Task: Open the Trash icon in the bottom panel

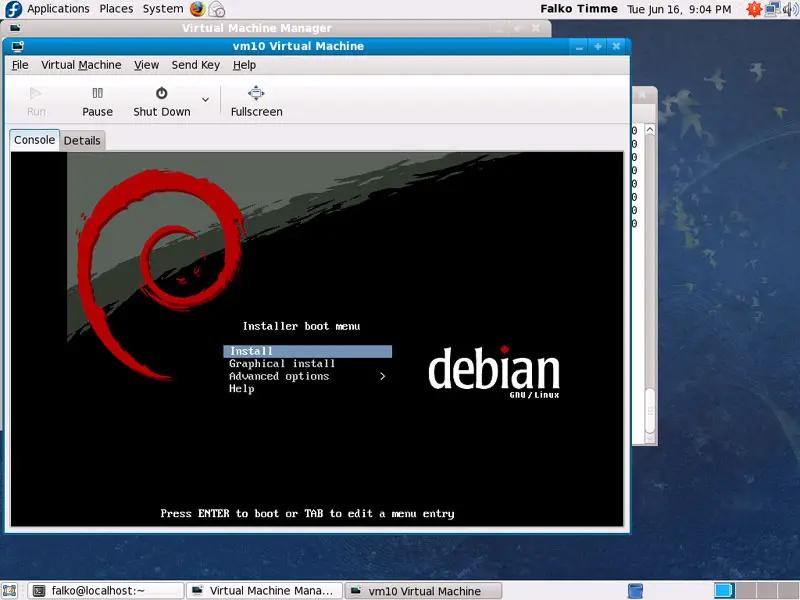Action: [x=635, y=591]
